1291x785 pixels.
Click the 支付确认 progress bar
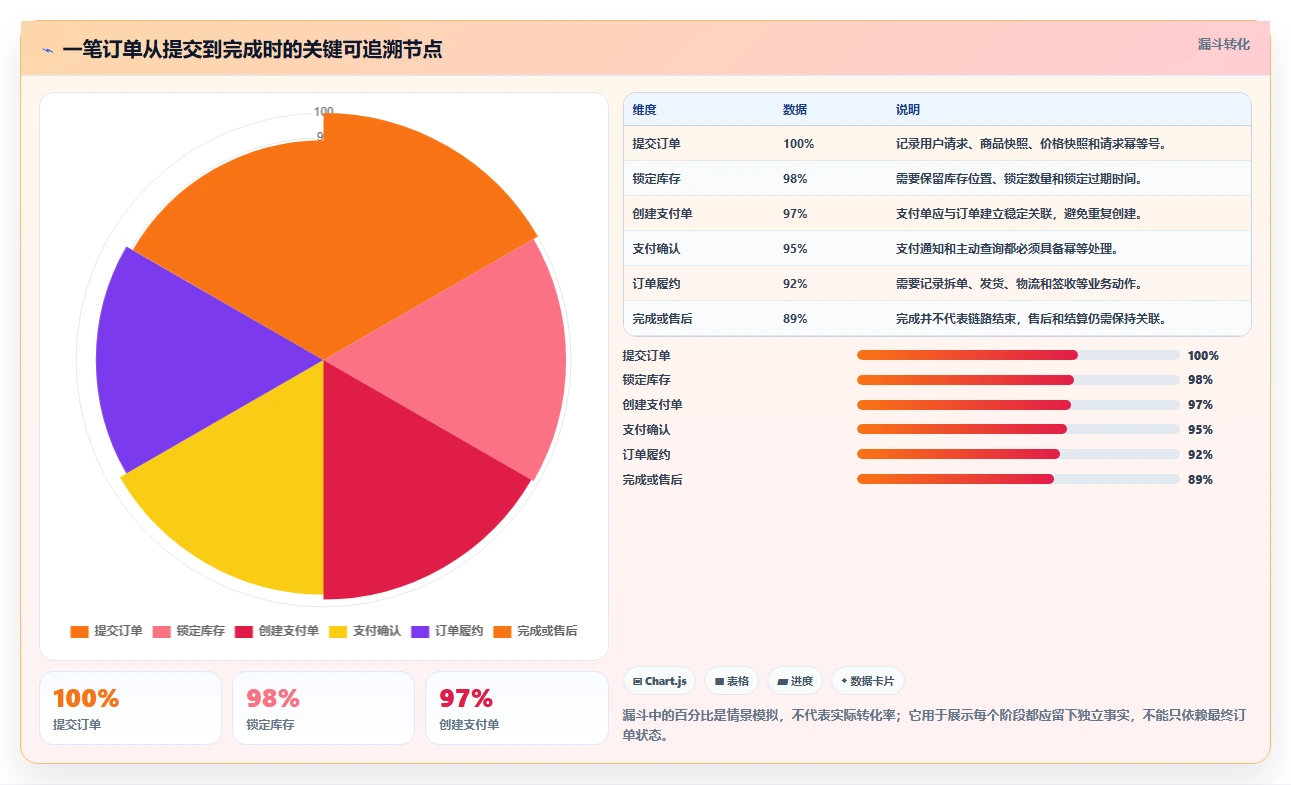tap(1018, 430)
